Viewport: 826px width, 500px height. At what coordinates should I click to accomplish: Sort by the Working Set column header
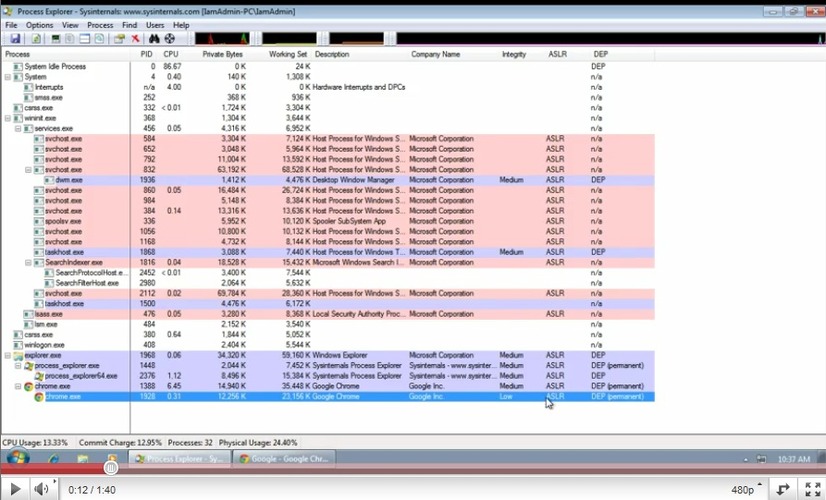click(x=288, y=54)
